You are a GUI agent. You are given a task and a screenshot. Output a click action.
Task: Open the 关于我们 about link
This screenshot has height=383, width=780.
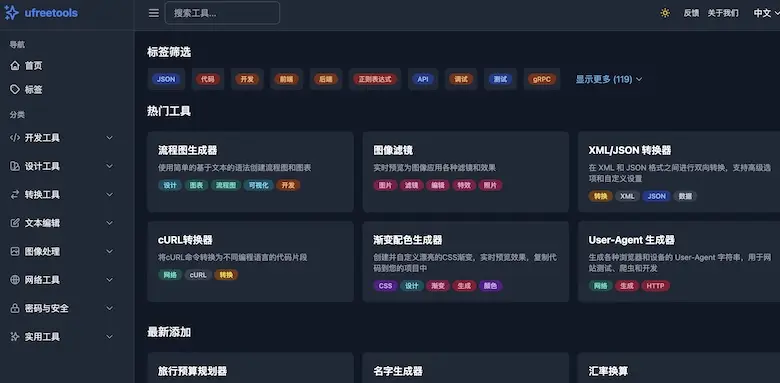tap(723, 13)
